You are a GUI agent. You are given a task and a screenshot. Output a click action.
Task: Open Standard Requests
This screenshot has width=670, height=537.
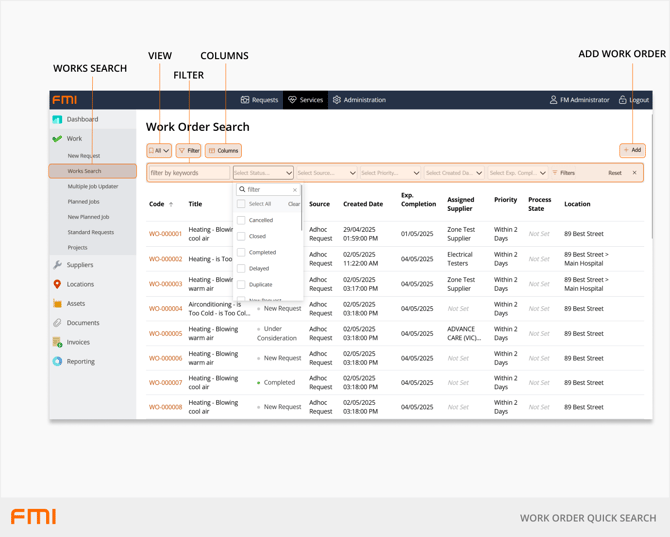tap(91, 232)
